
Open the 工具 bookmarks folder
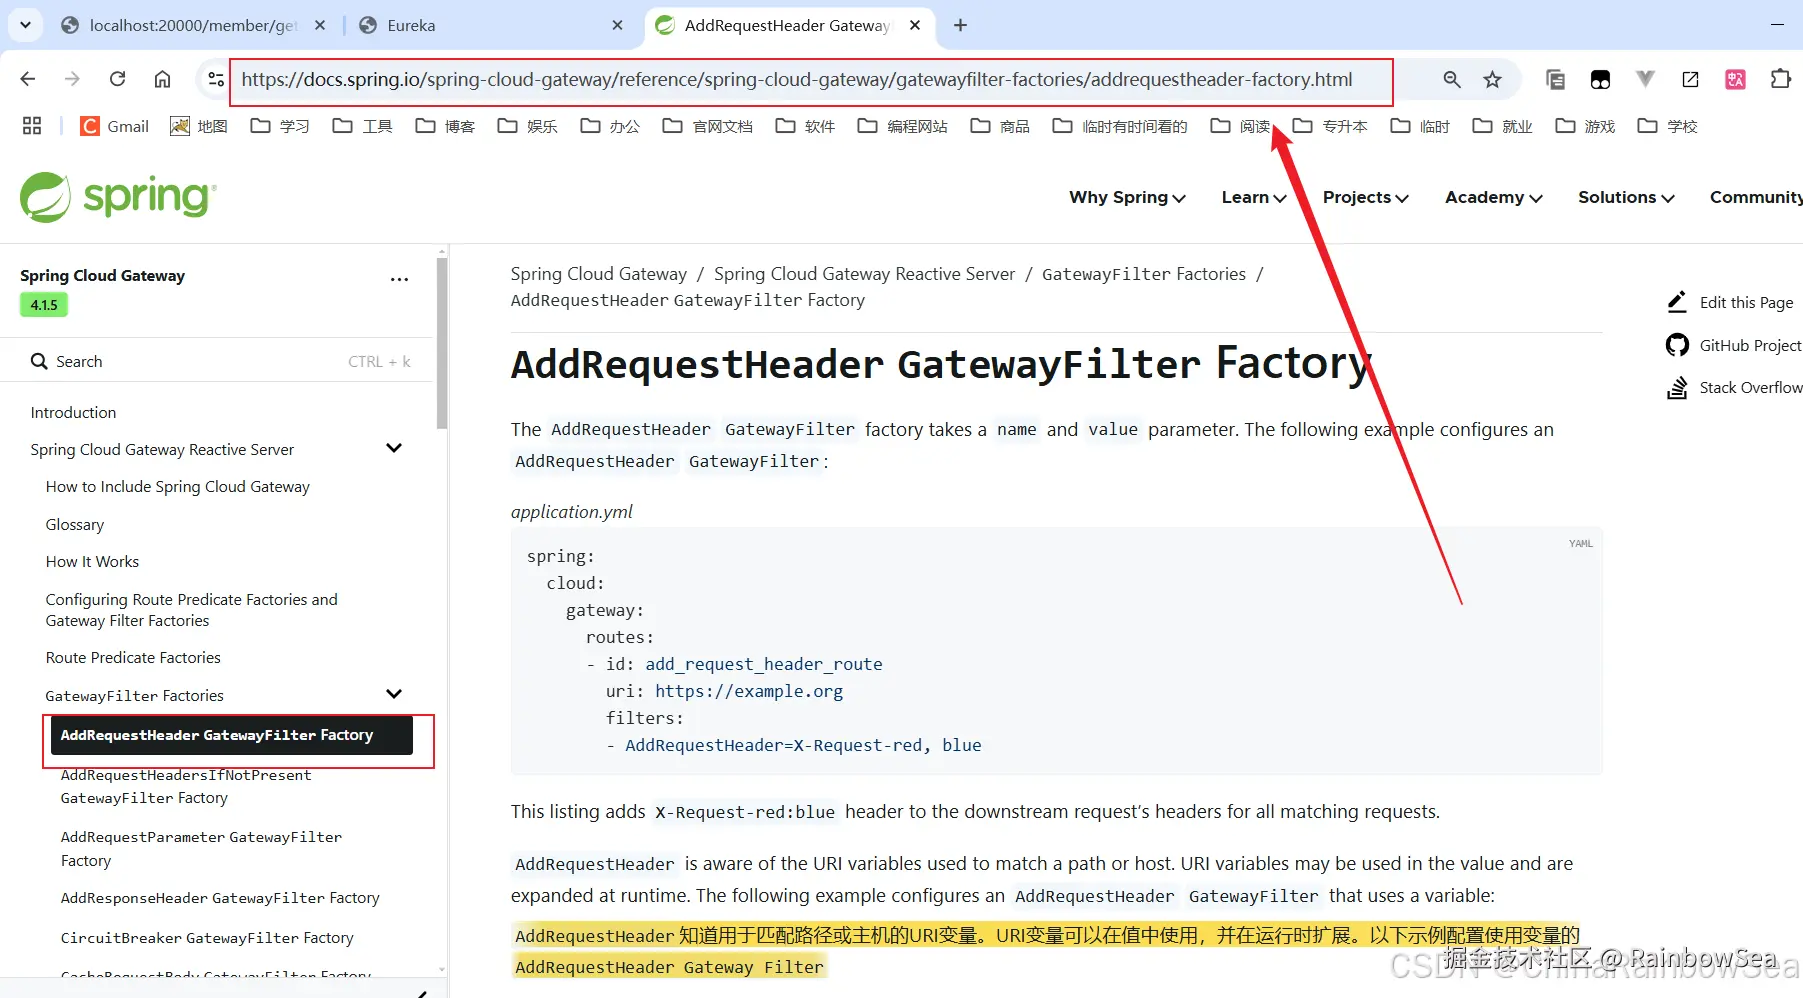pos(363,126)
